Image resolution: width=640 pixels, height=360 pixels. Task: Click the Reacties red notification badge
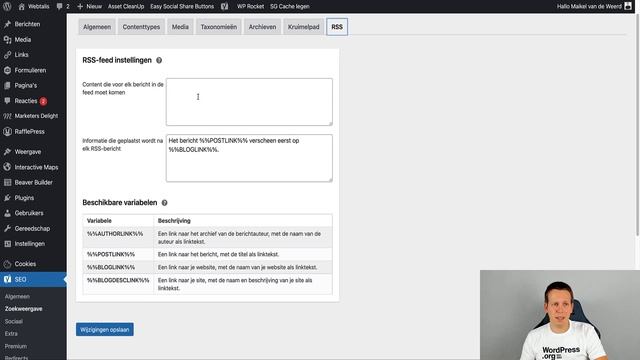point(43,101)
